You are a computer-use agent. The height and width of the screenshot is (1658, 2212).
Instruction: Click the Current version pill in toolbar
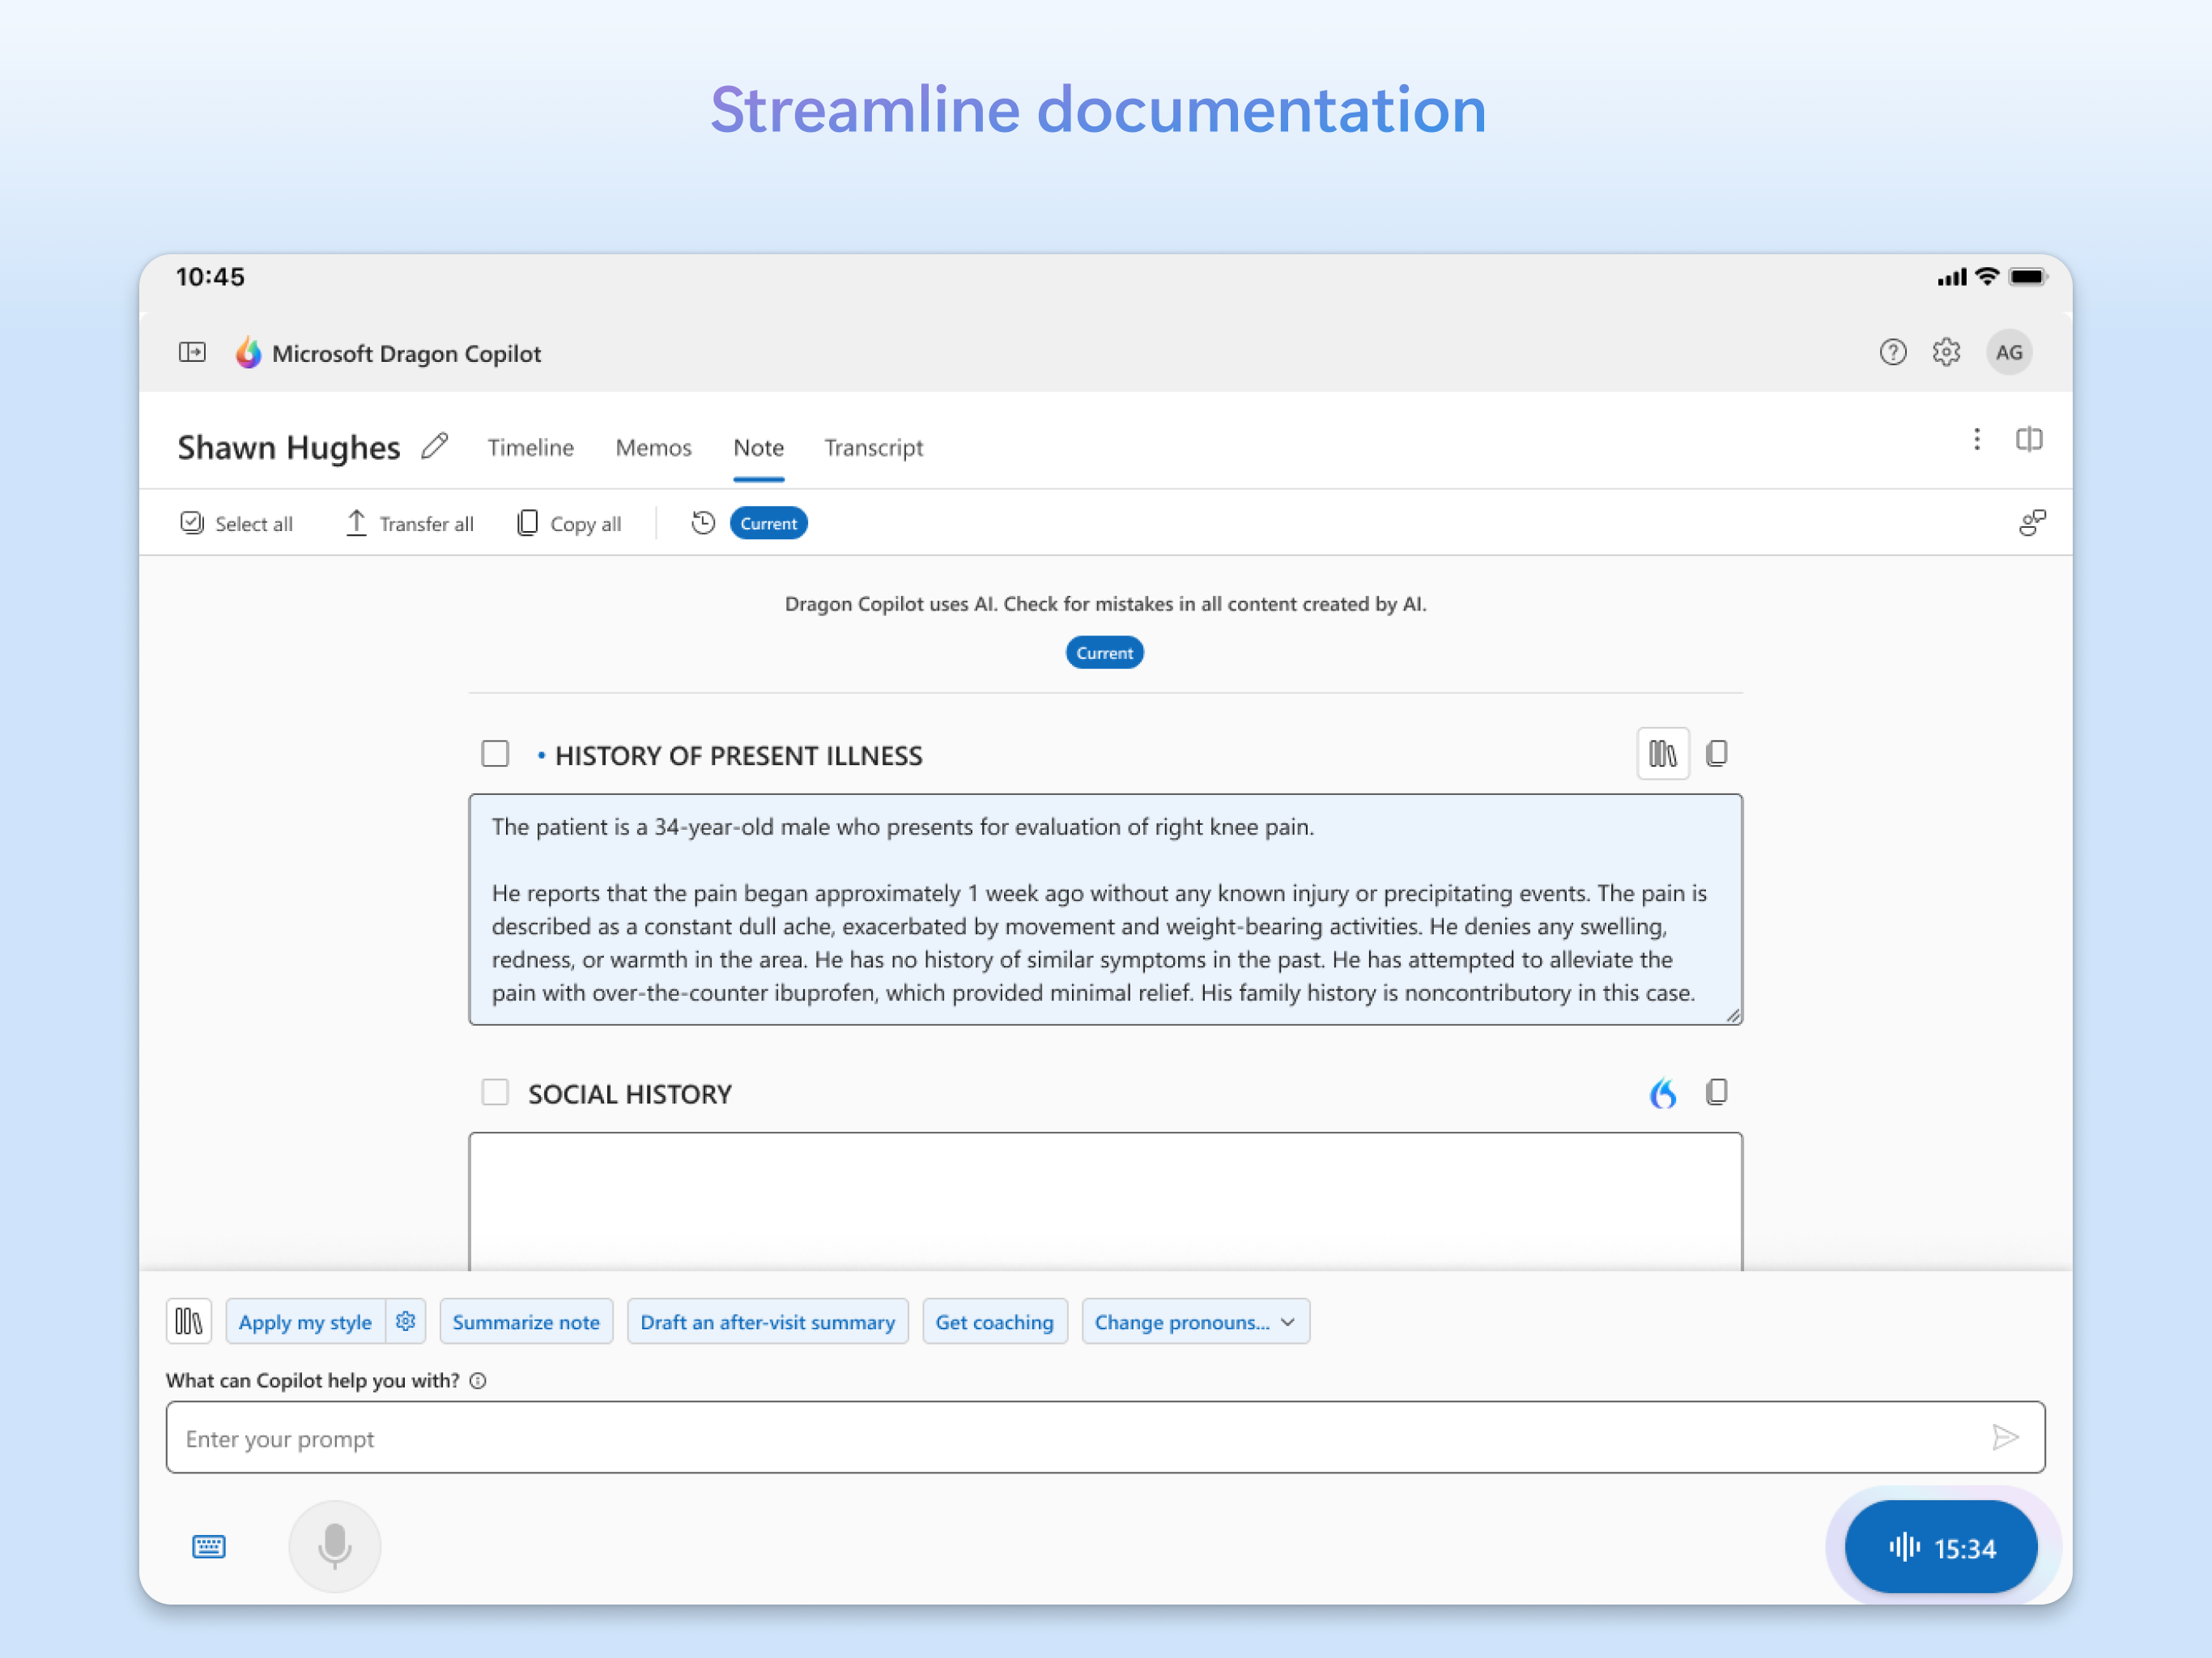(x=769, y=523)
